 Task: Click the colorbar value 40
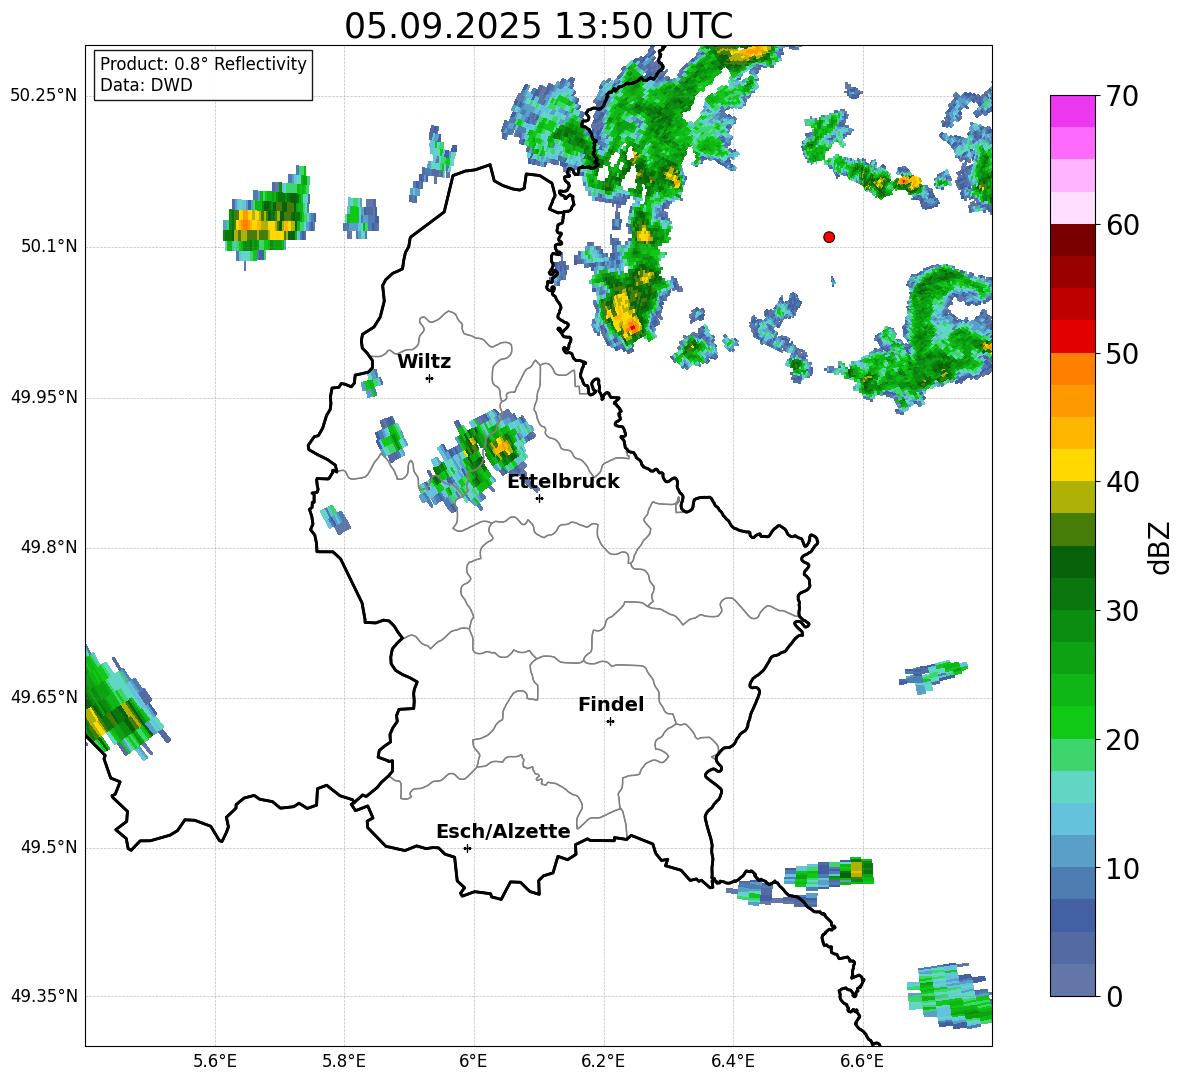(x=1122, y=482)
